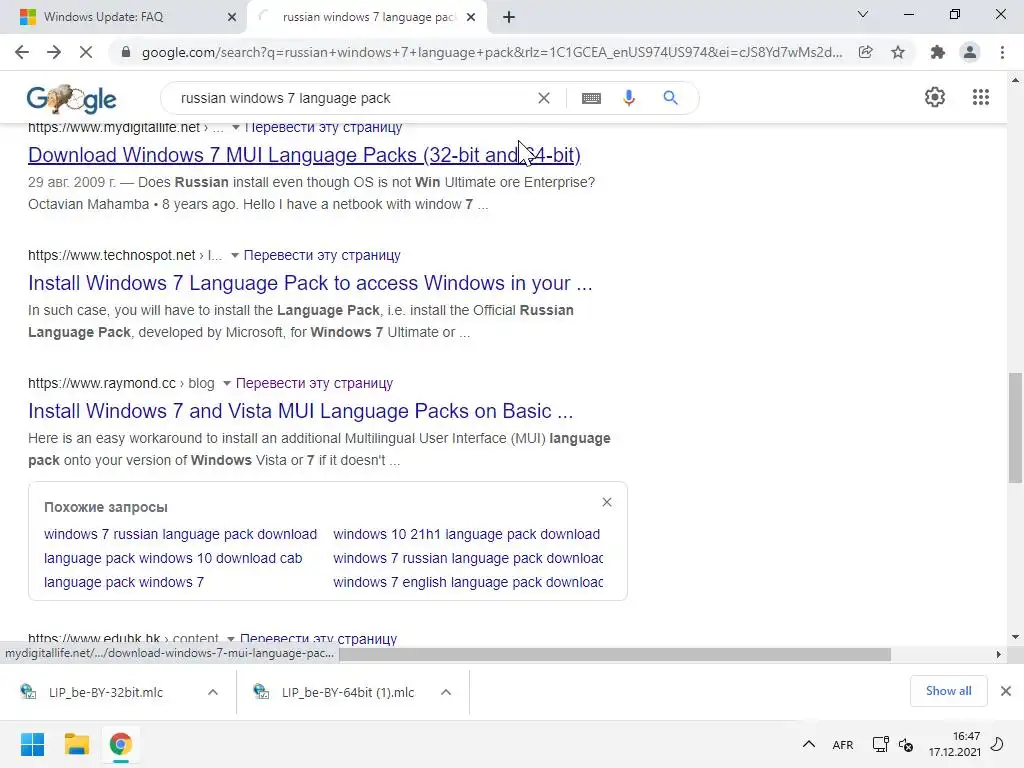The image size is (1024, 768).
Task: Open Chrome extensions puzzle icon
Action: click(x=938, y=52)
